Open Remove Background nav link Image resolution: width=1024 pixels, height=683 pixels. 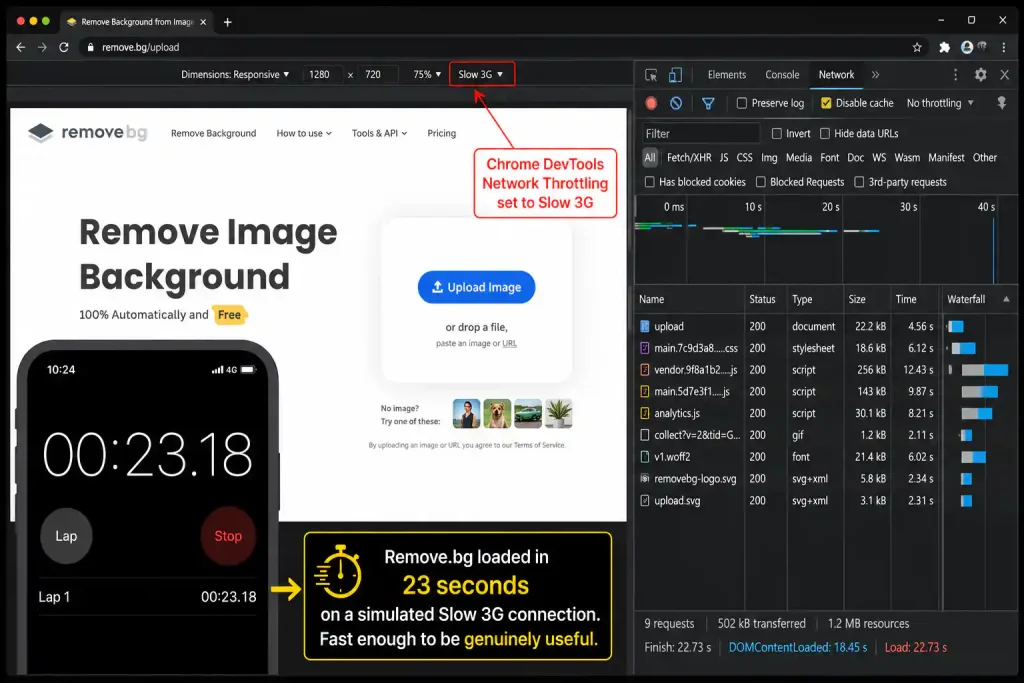[214, 133]
